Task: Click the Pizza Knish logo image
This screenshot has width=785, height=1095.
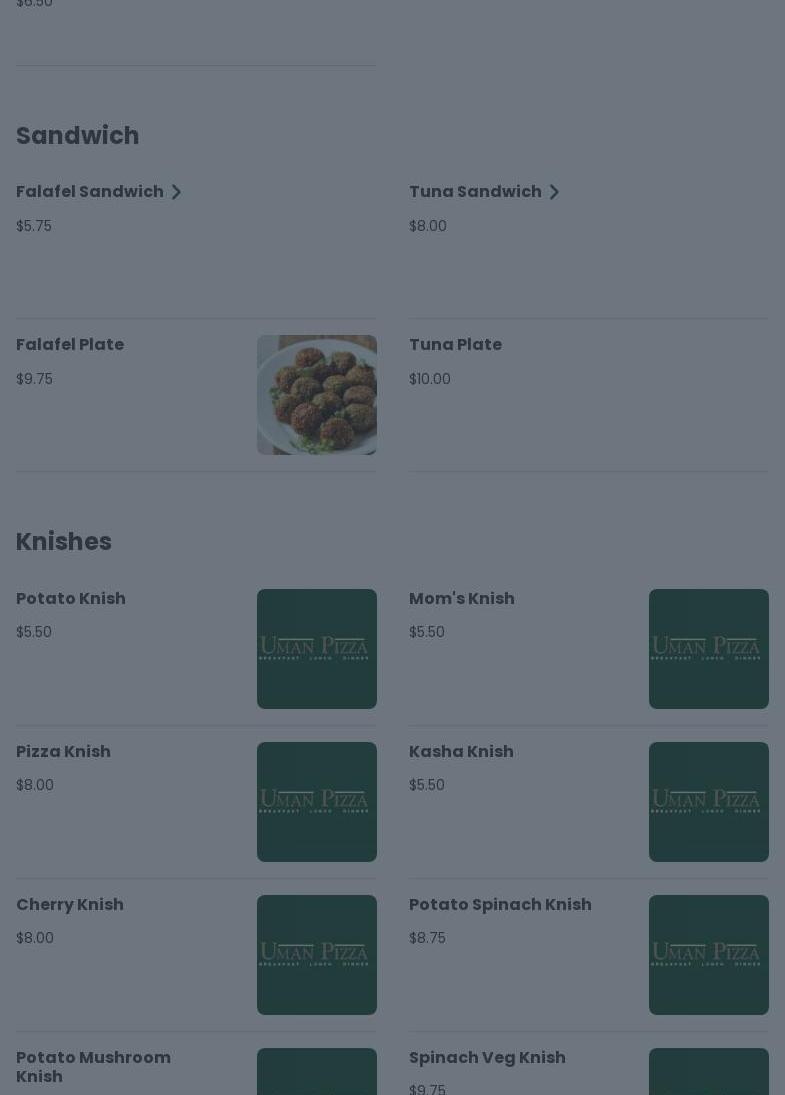Action: click(x=316, y=802)
